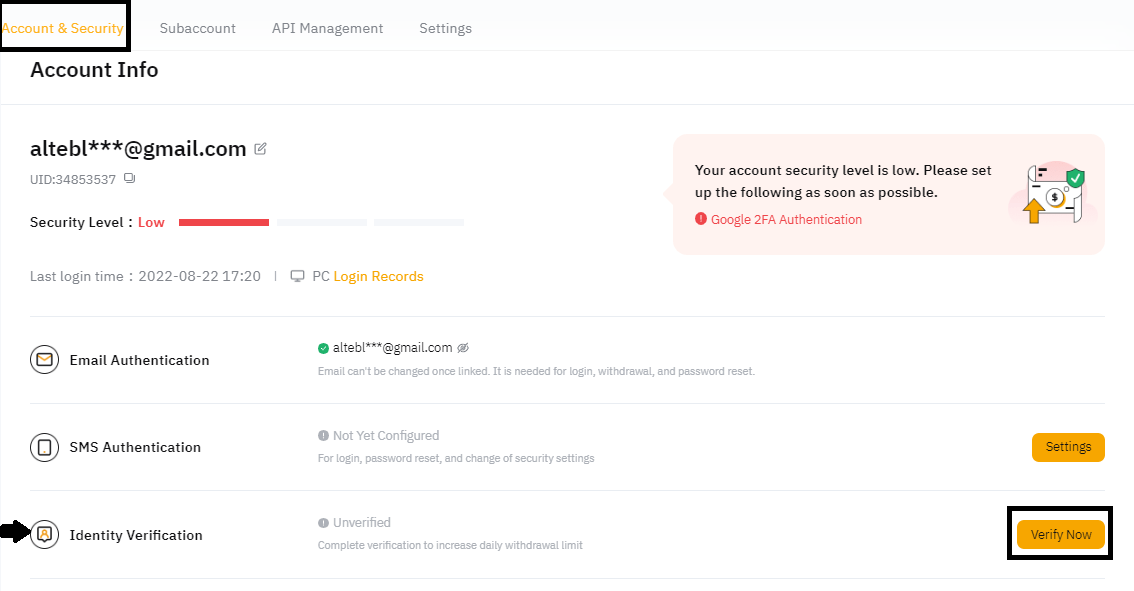Open Login Records link
Viewport: 1134px width, 591px height.
coord(378,276)
